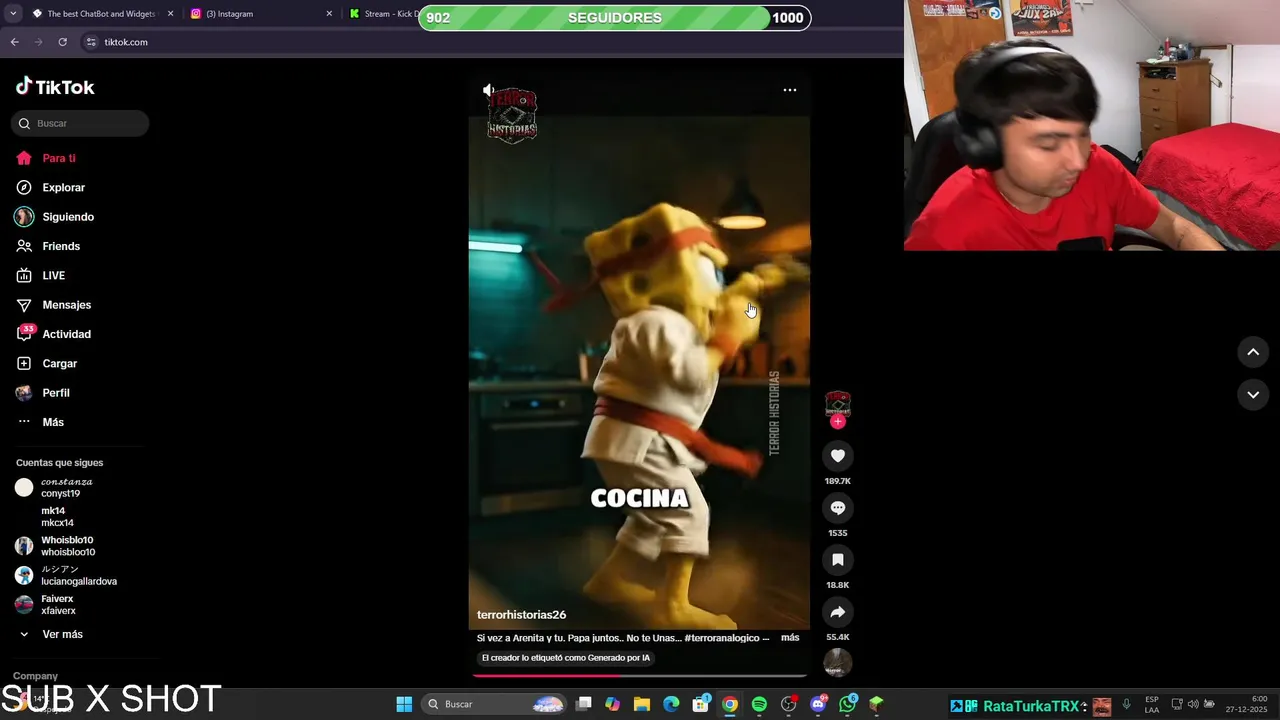Open site information icon beside tiktok.com

pyautogui.click(x=91, y=42)
